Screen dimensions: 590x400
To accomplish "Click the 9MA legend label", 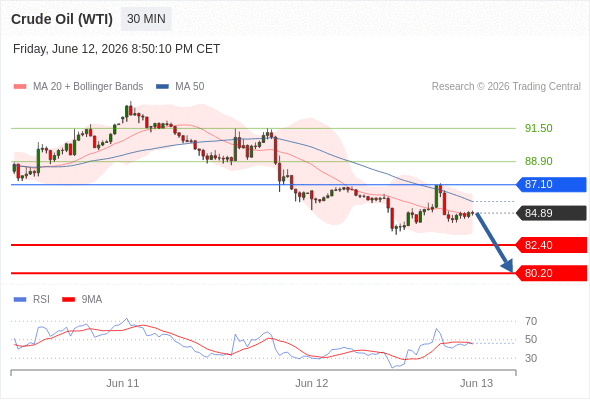I will [92, 300].
